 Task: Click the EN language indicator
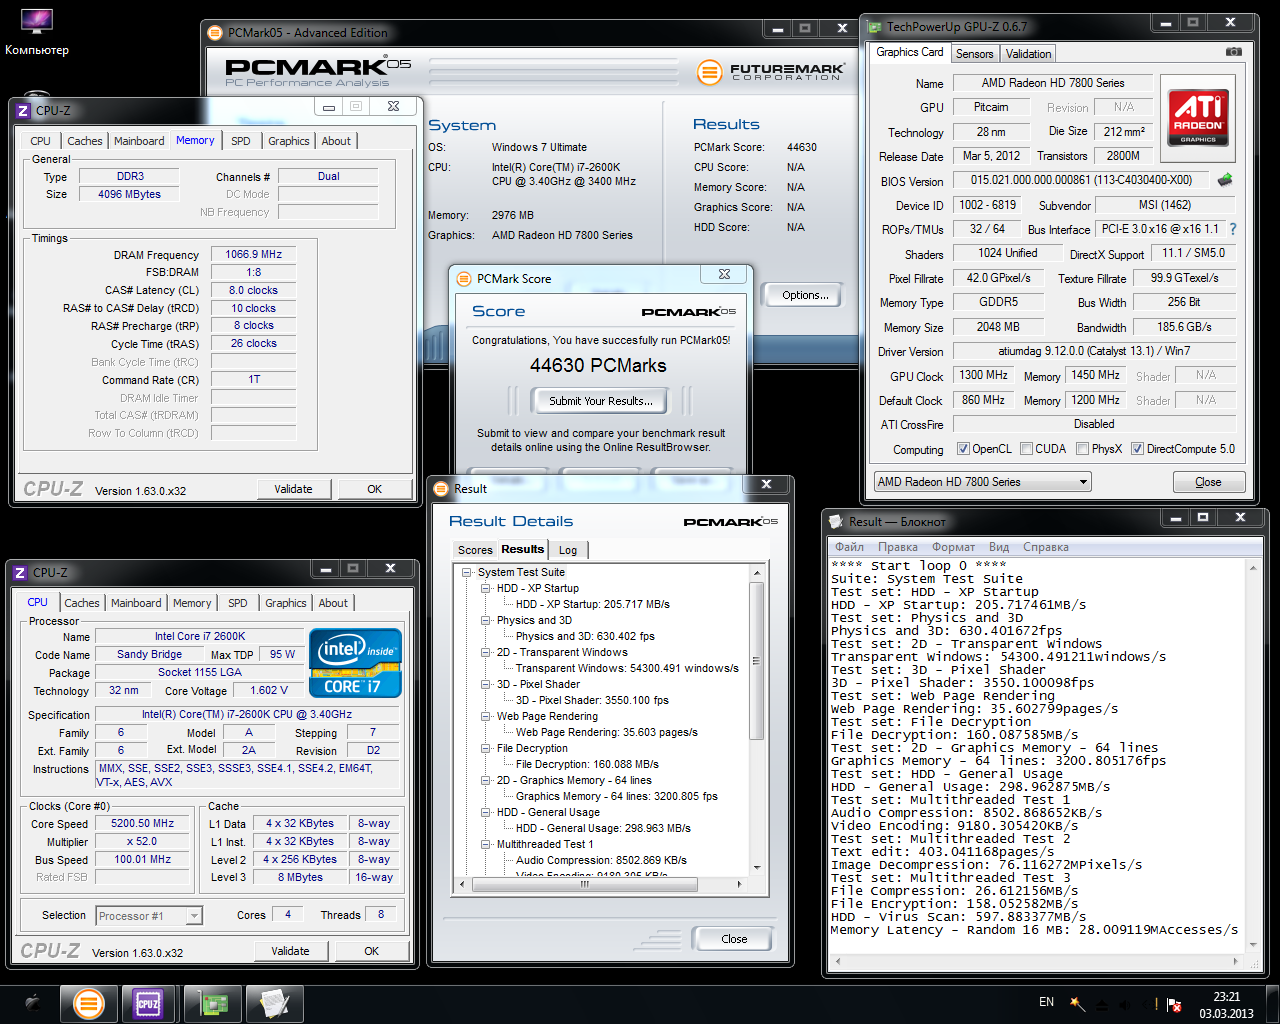pyautogui.click(x=1046, y=1002)
